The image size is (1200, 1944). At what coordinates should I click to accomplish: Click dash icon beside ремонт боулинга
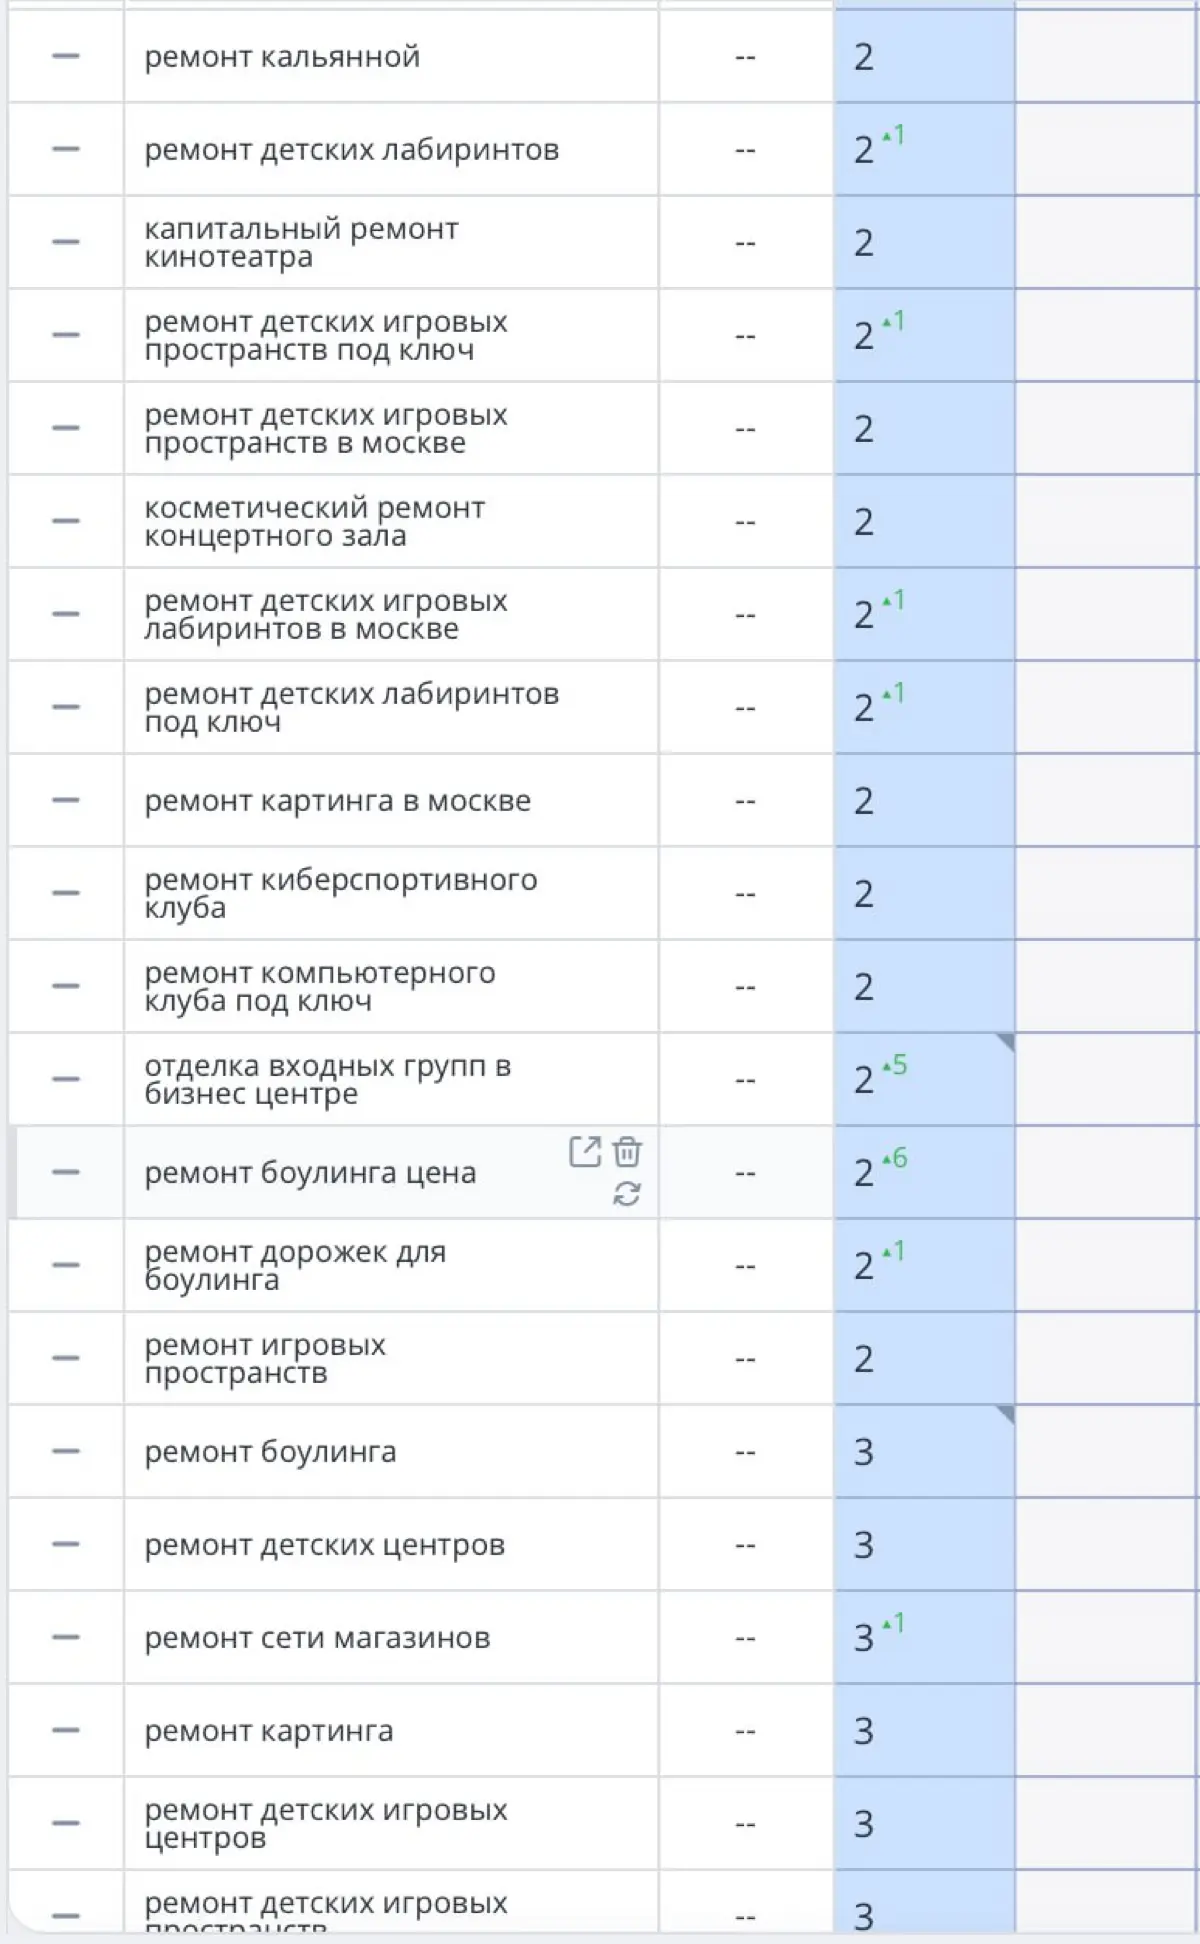point(66,1452)
